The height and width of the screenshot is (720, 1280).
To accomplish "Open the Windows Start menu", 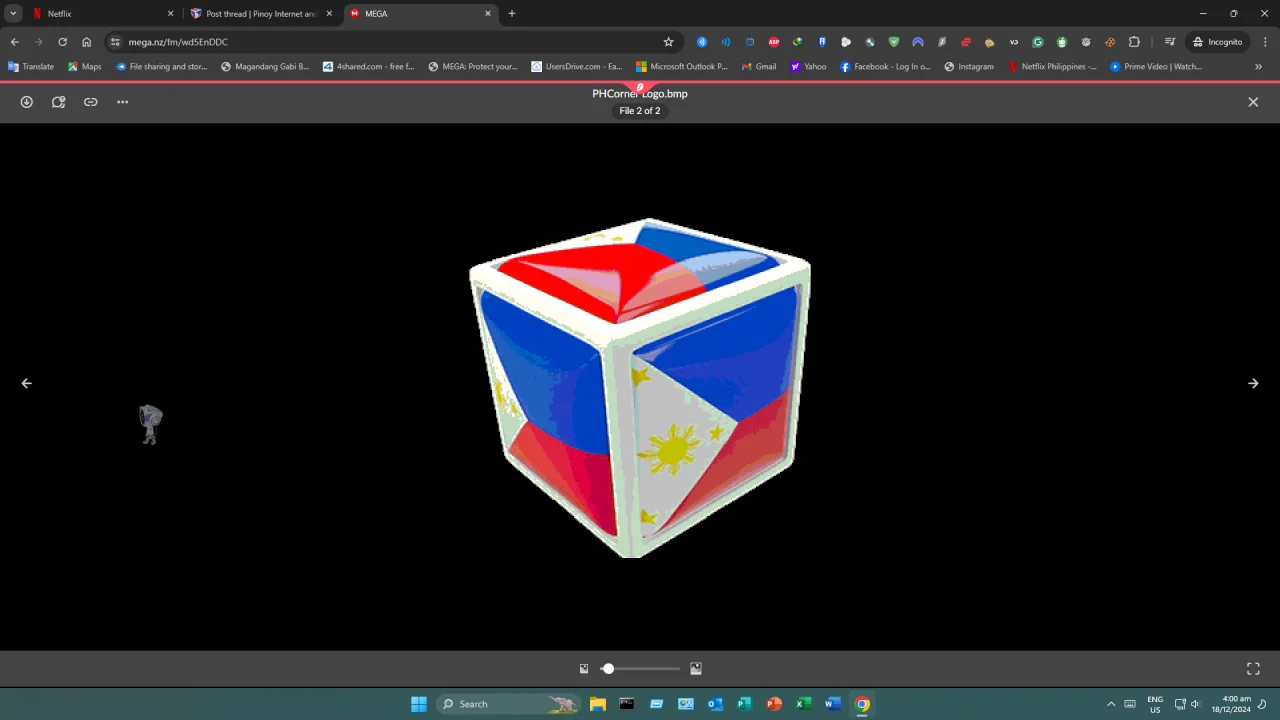I will point(419,704).
